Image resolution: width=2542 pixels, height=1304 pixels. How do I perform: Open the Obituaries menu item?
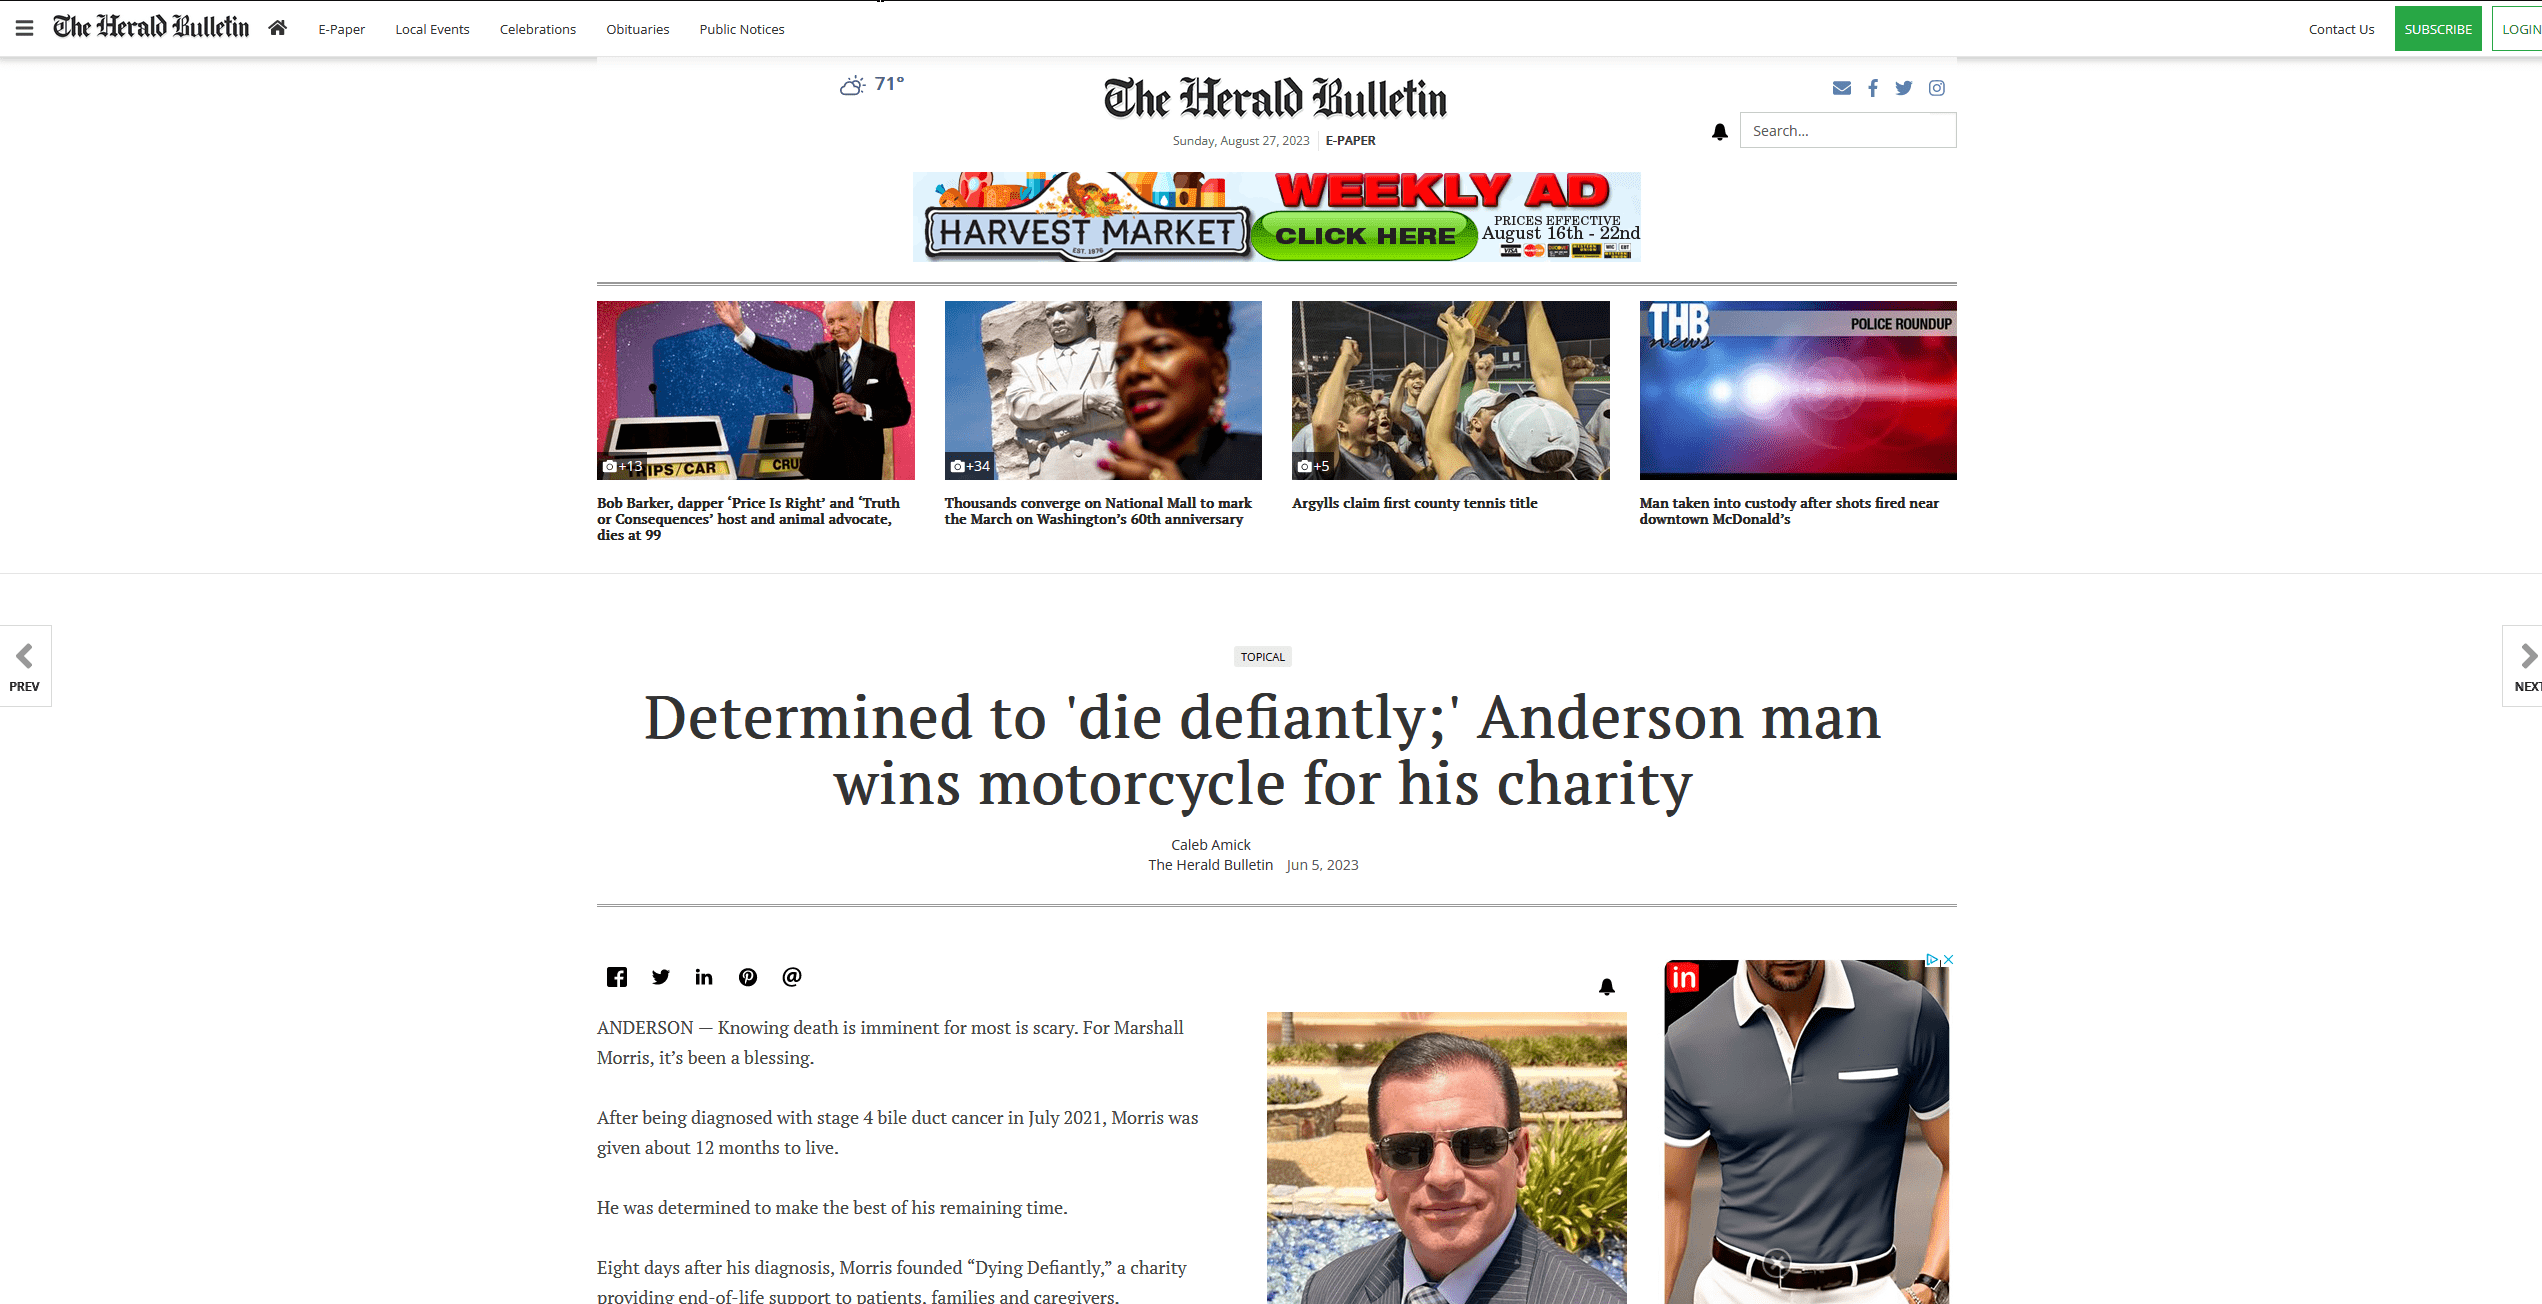638,29
